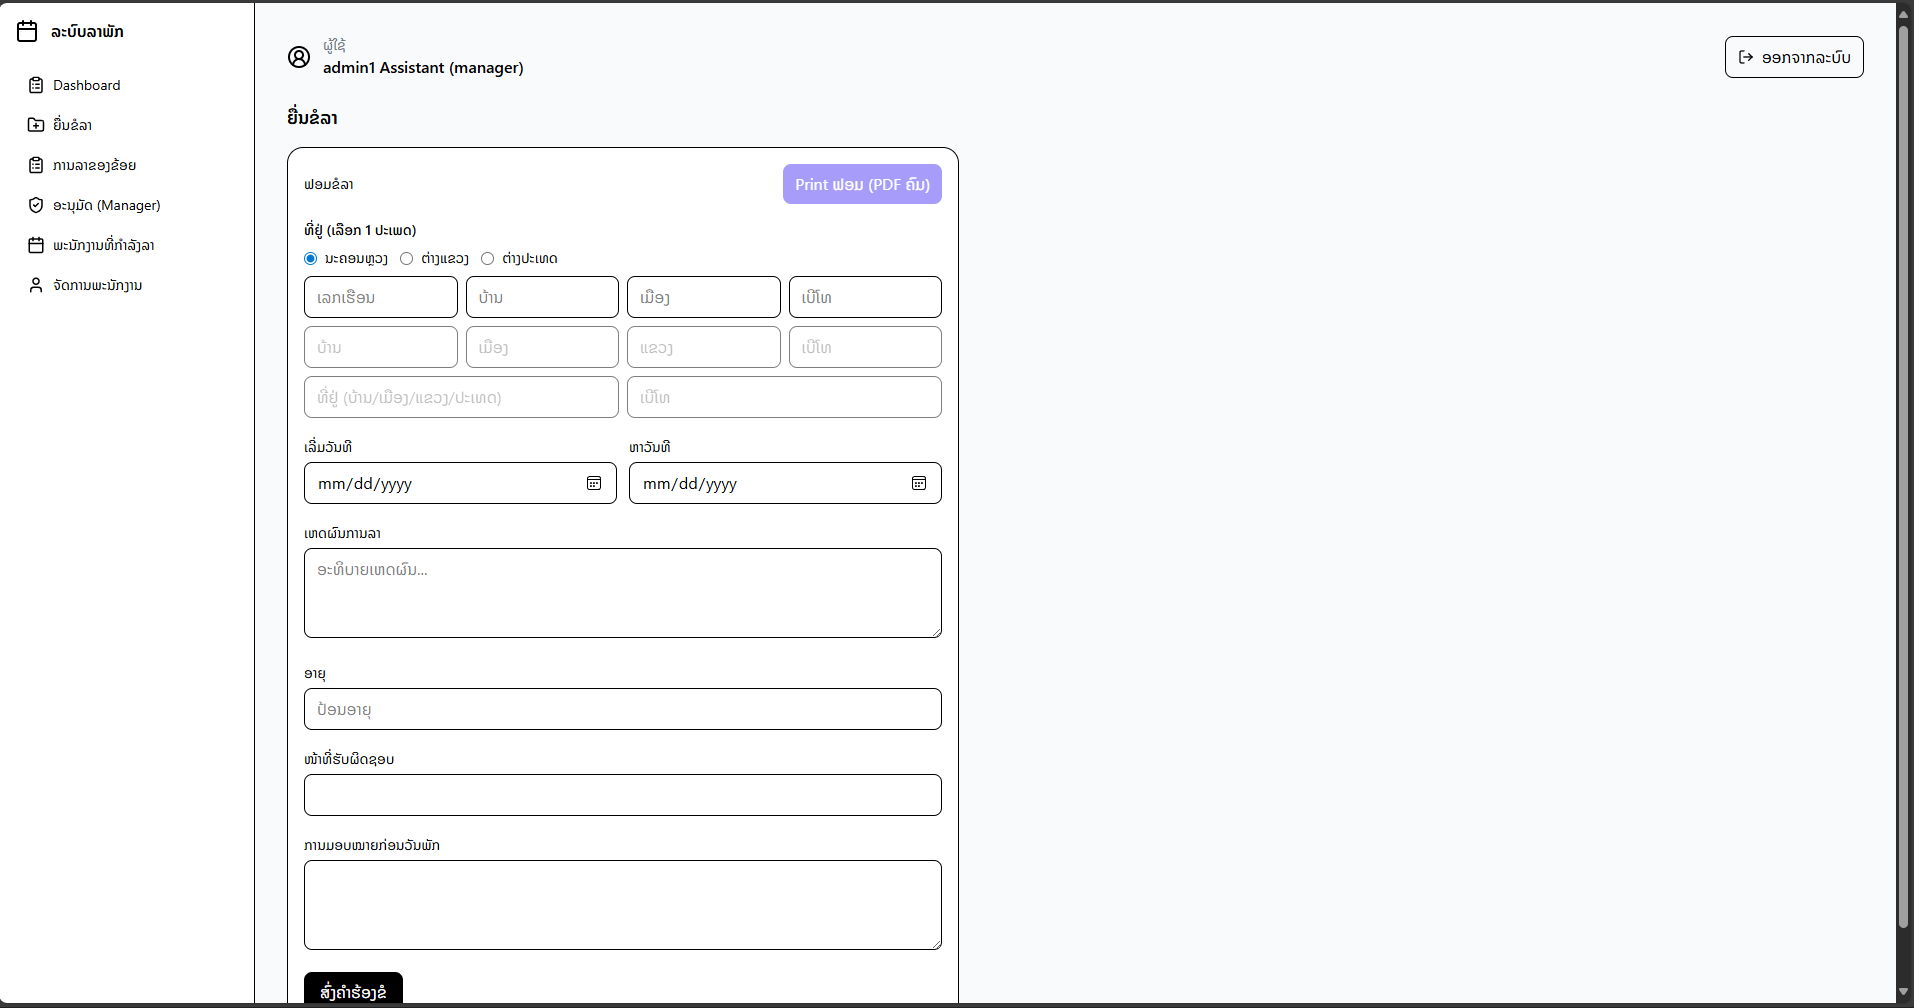Open ການລາຂອງຂ້ອຍ in the sidebar
The image size is (1914, 1008).
pyautogui.click(x=94, y=165)
